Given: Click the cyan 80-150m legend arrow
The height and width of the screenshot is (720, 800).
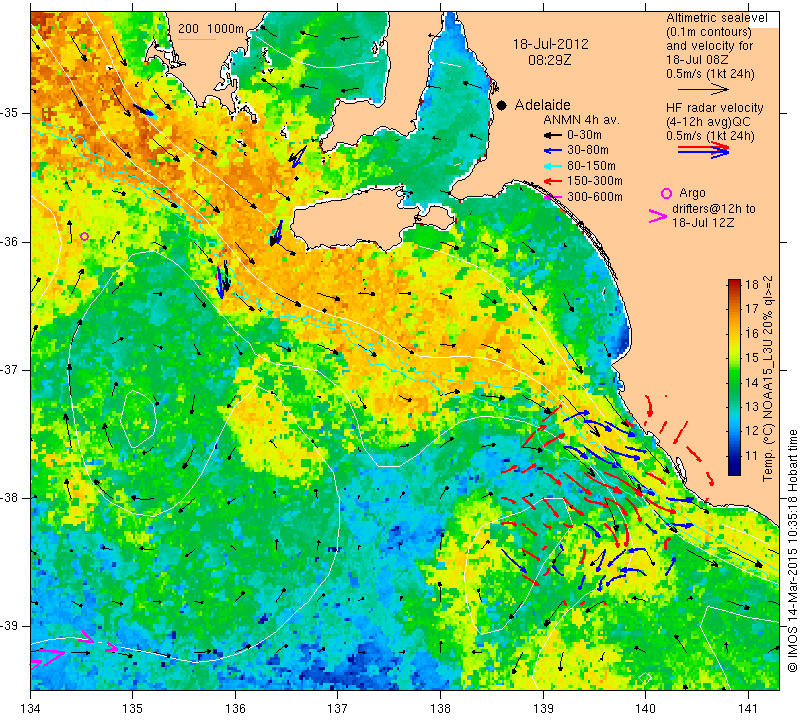Looking at the screenshot, I should tap(552, 166).
